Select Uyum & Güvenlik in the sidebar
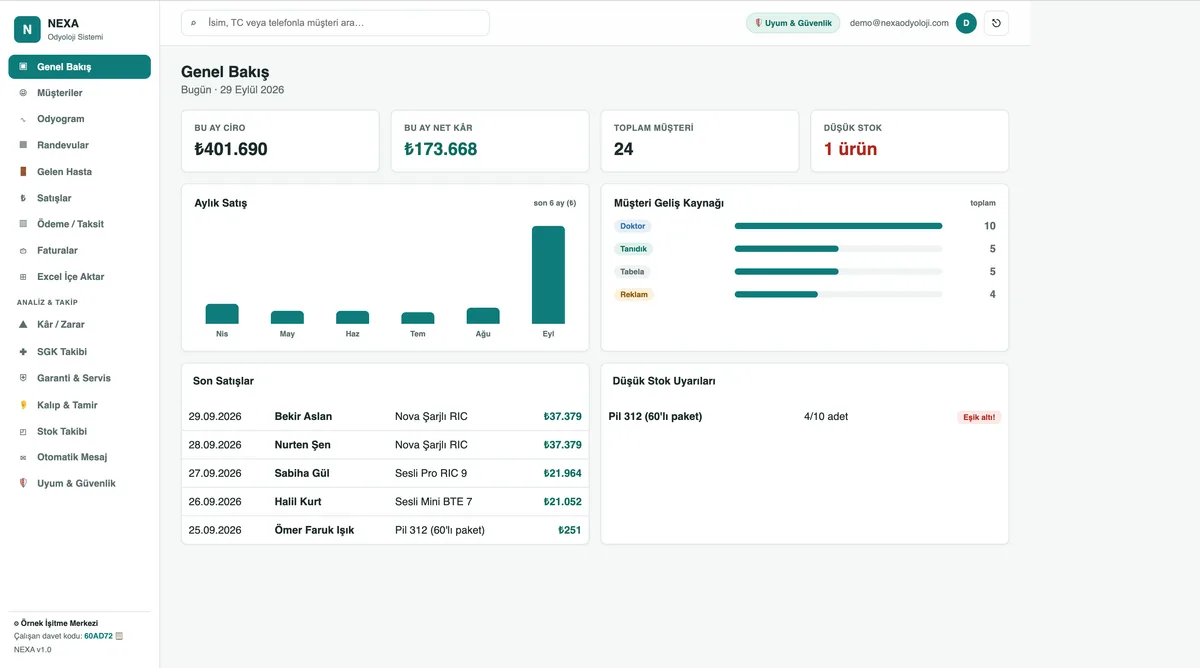1200x668 pixels. click(x=80, y=483)
